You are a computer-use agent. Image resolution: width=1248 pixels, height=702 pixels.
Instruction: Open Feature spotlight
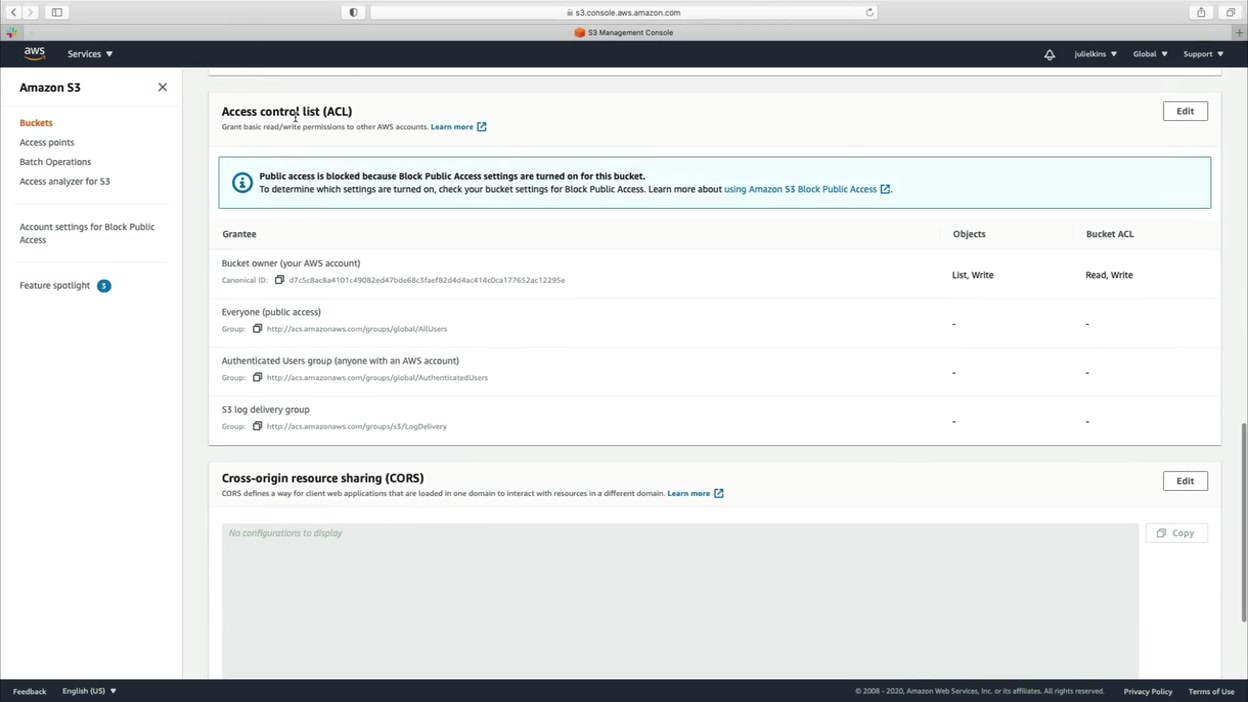tap(55, 286)
